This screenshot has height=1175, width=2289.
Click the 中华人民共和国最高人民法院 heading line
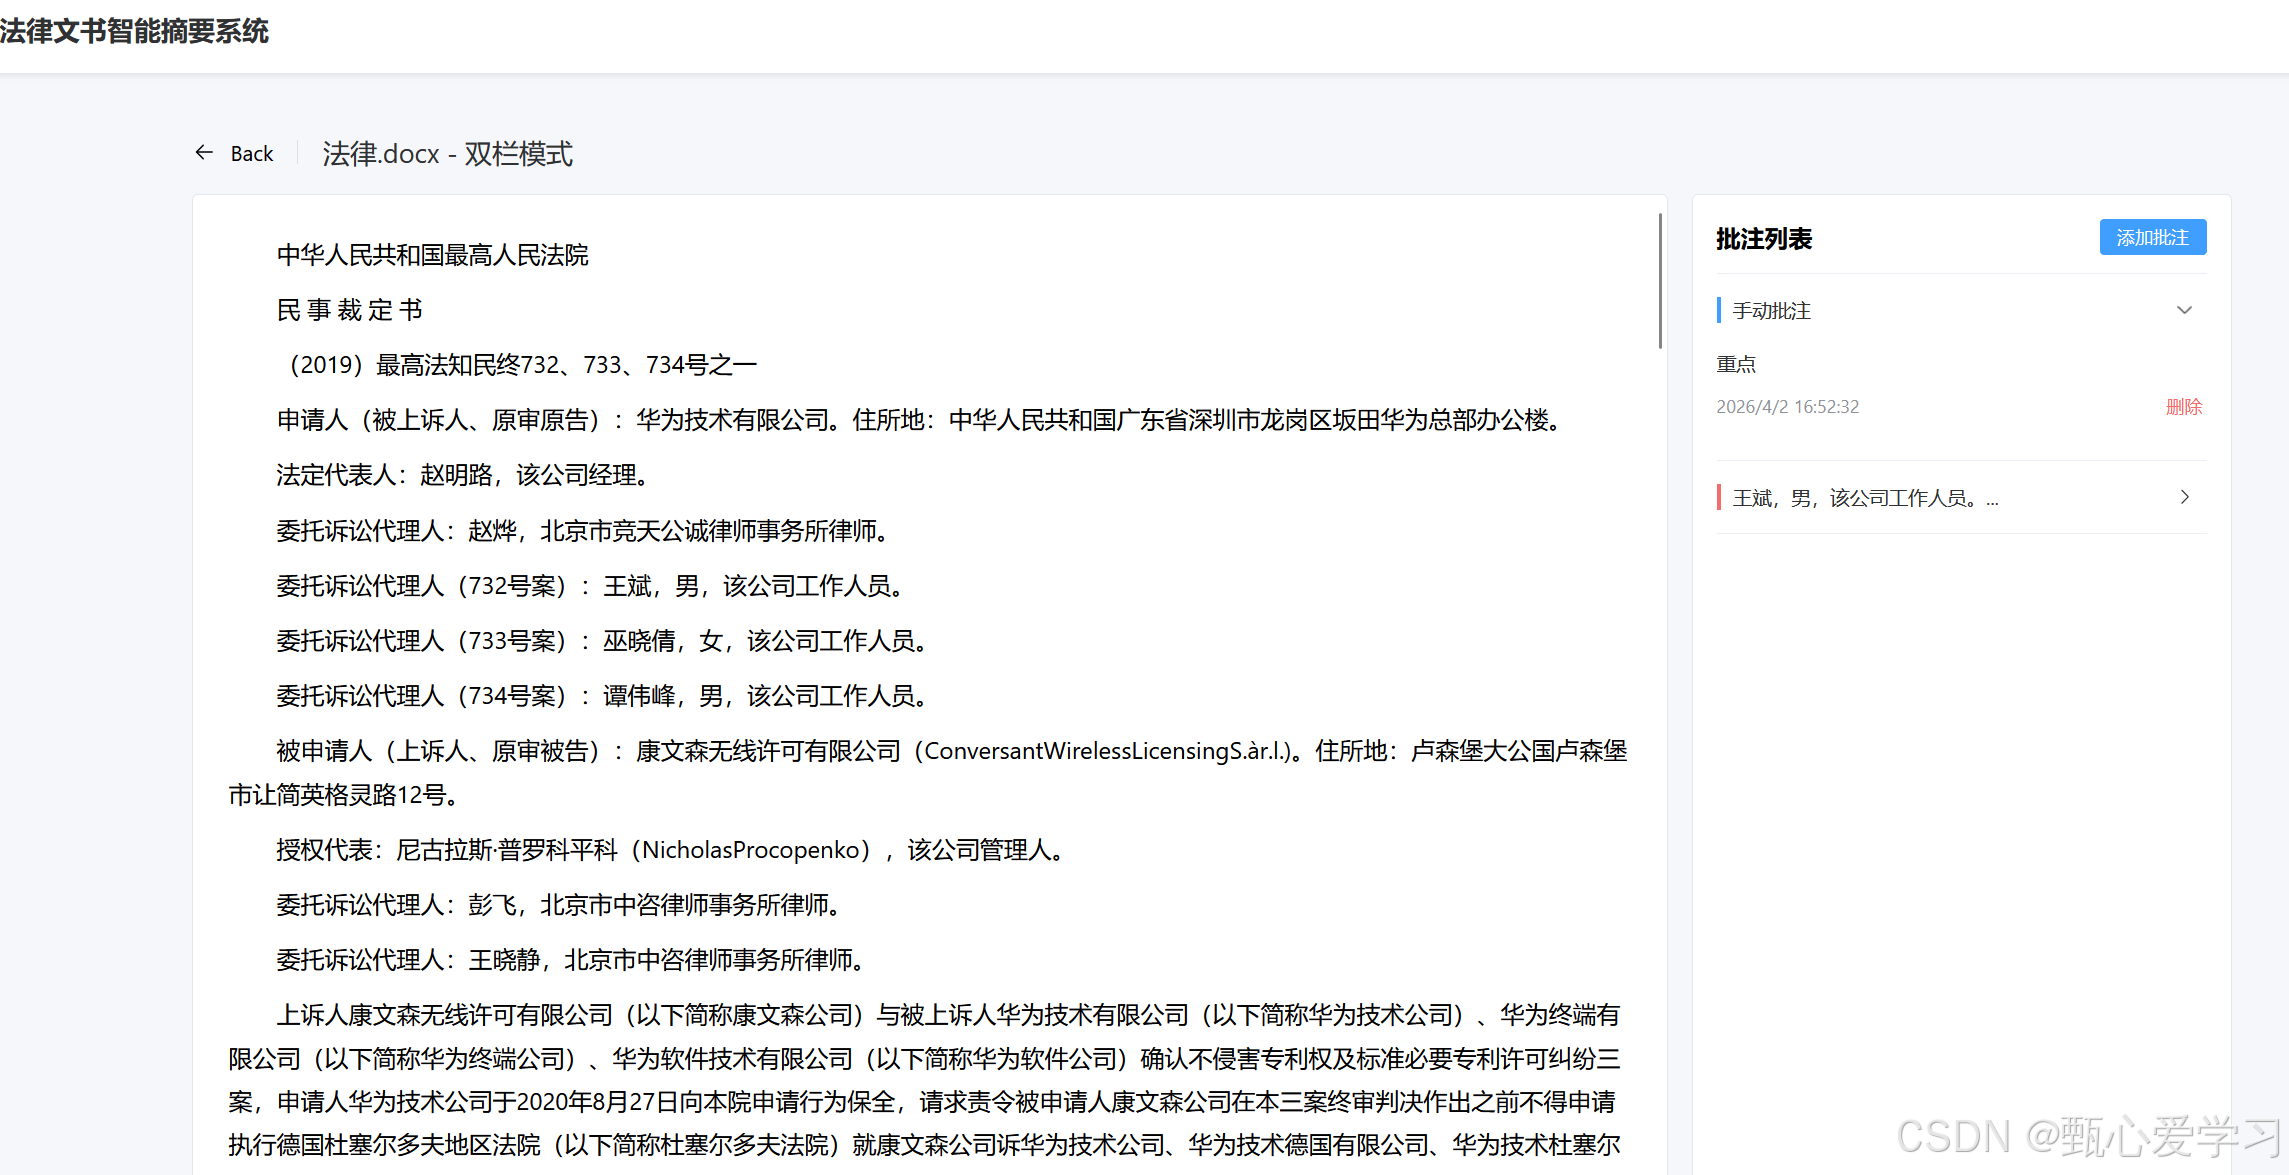click(x=432, y=255)
